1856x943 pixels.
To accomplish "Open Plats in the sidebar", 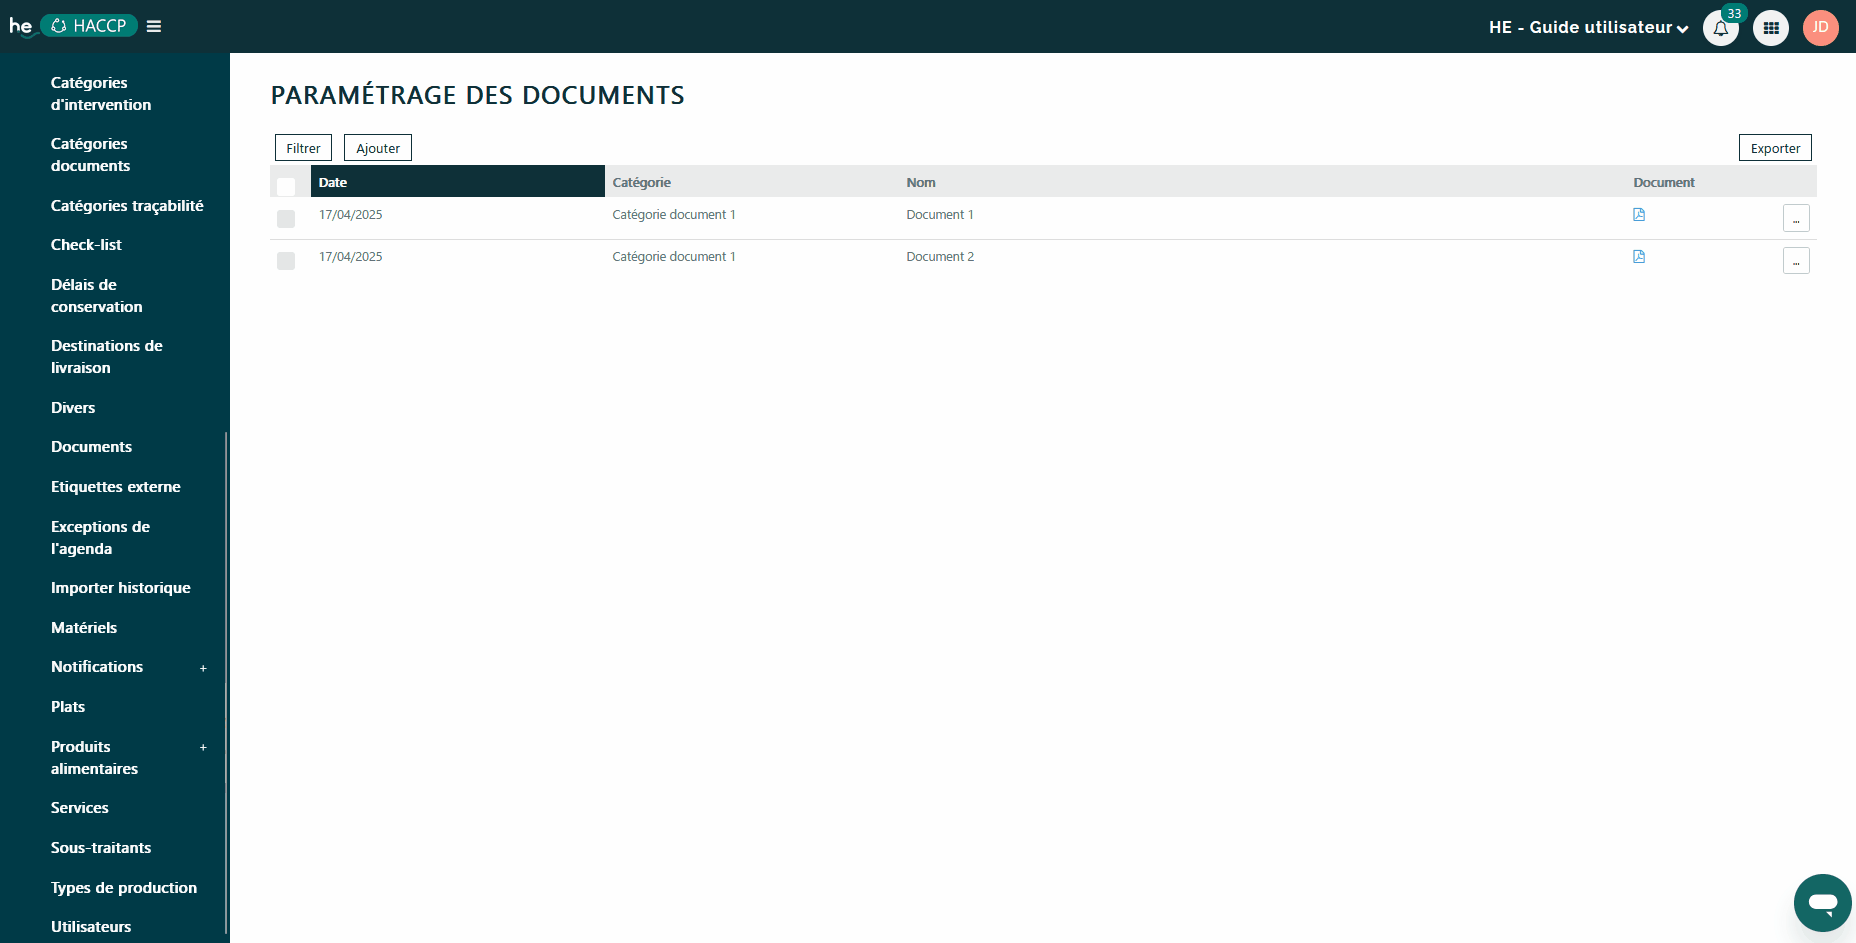I will pyautogui.click(x=68, y=707).
